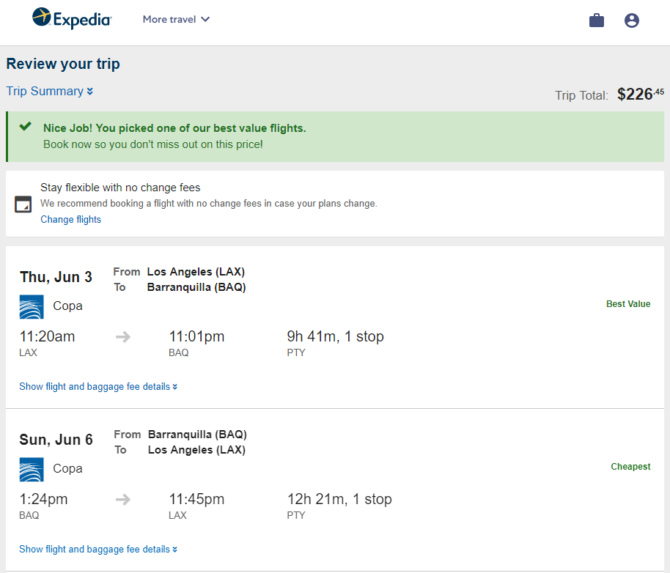The image size is (670, 573).
Task: Click the Expedia logo
Action: click(x=72, y=18)
